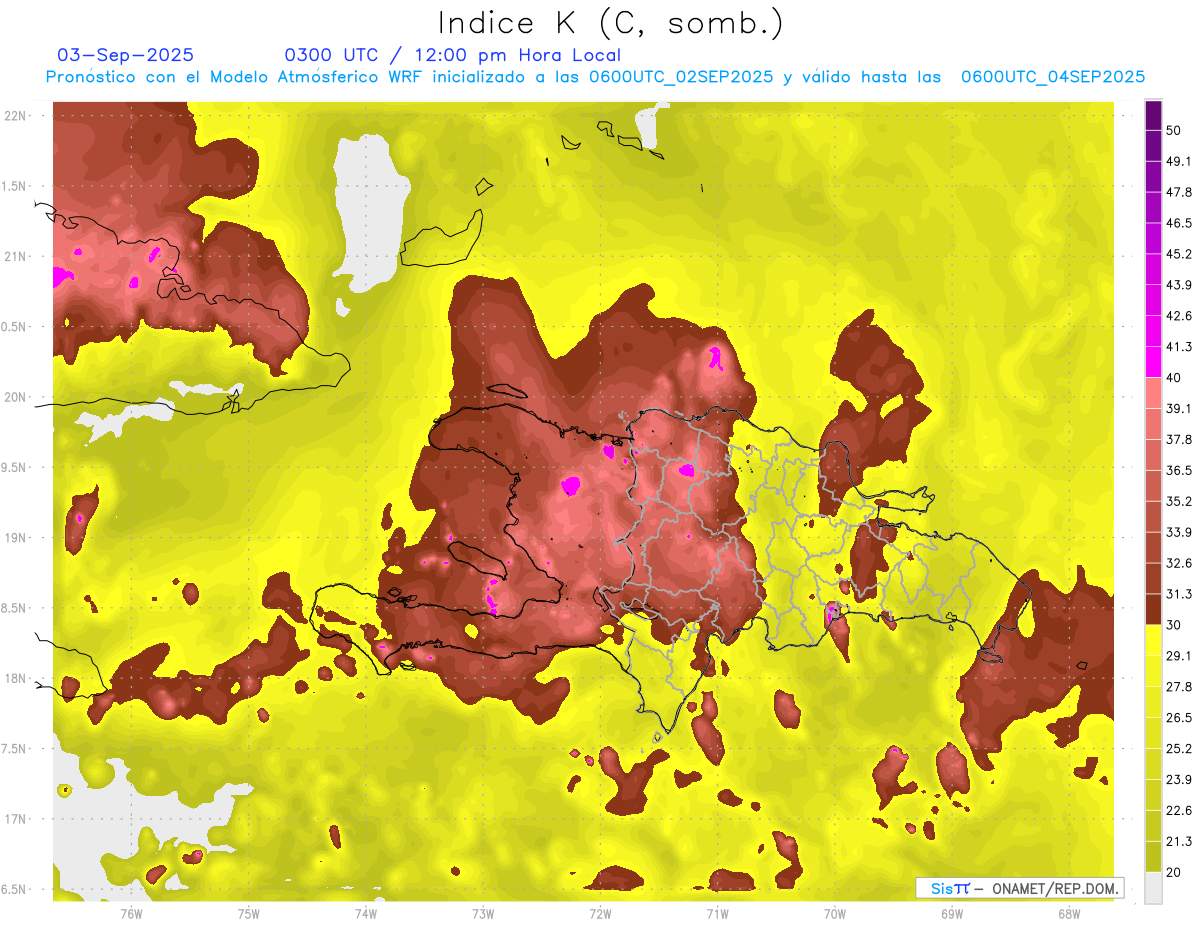Click the '20N' latitude label
Screen dimensions: 1200x927
(15, 397)
